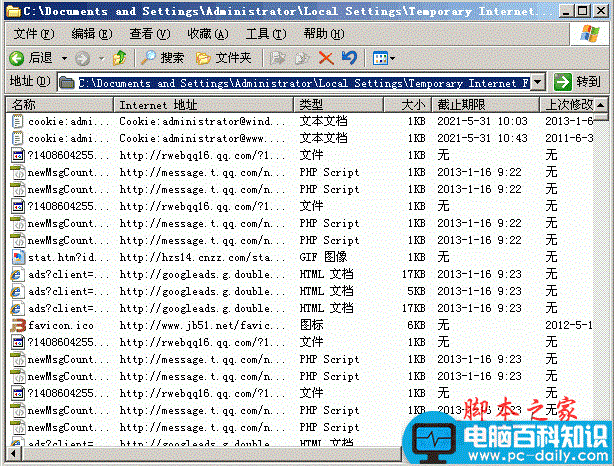Screen dimensions: 614x466
Task: Click the green 转到 Go arrow
Action: pyautogui.click(x=563, y=82)
